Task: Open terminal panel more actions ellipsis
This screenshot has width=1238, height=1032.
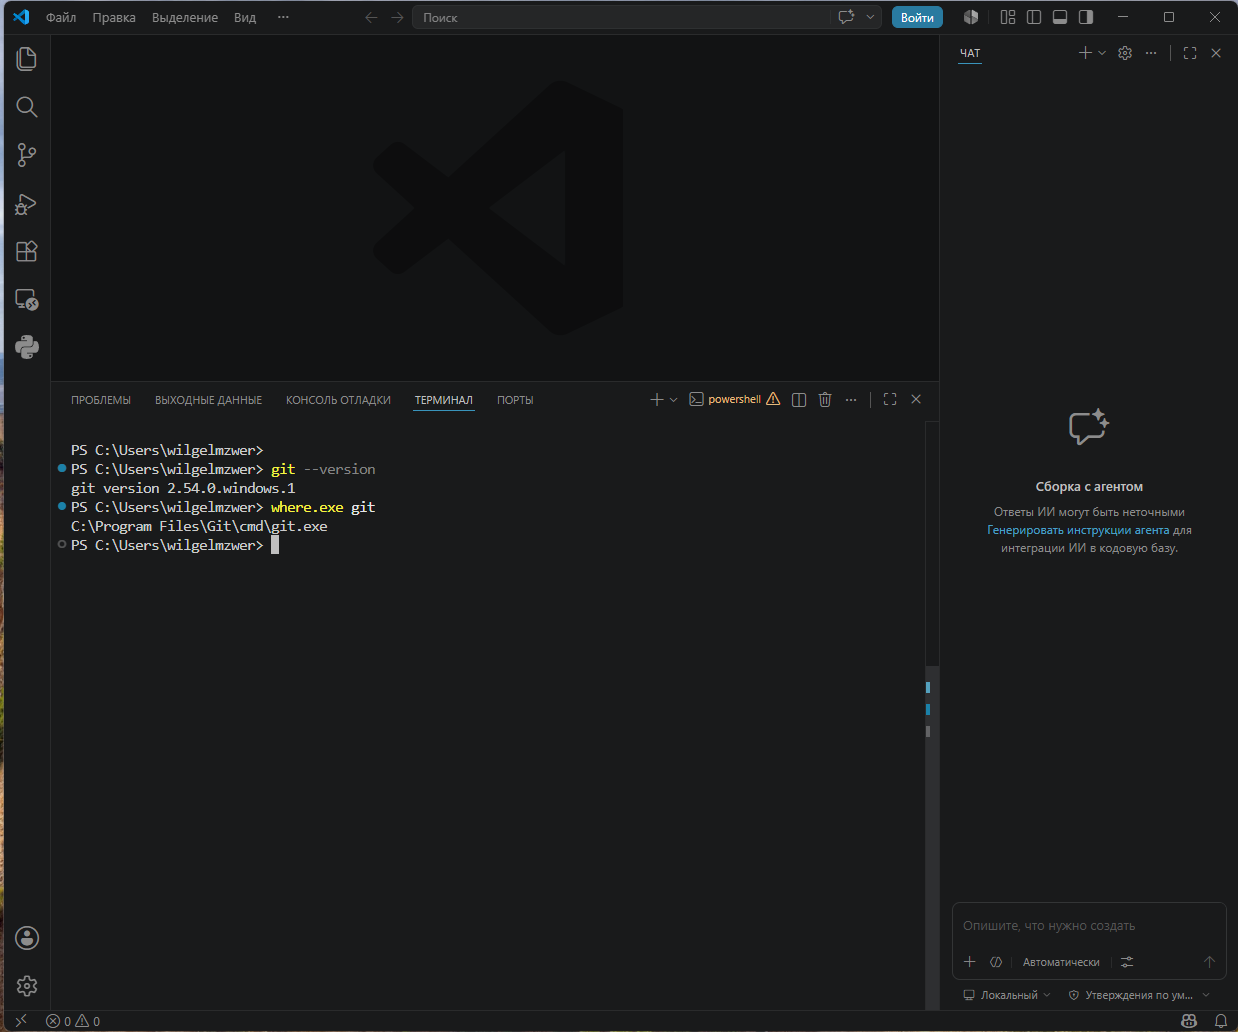Action: (x=851, y=400)
